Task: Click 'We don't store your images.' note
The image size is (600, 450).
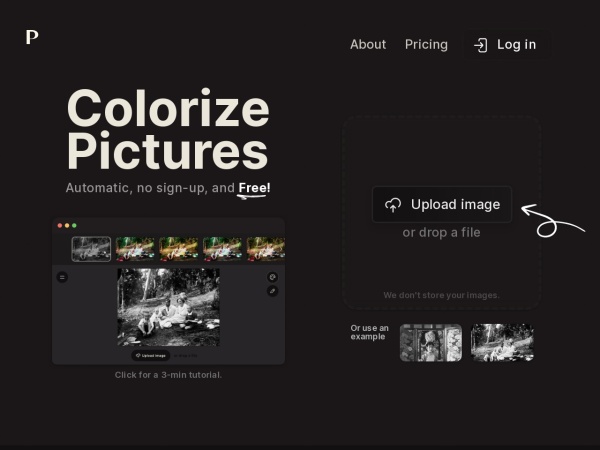Action: click(x=442, y=295)
